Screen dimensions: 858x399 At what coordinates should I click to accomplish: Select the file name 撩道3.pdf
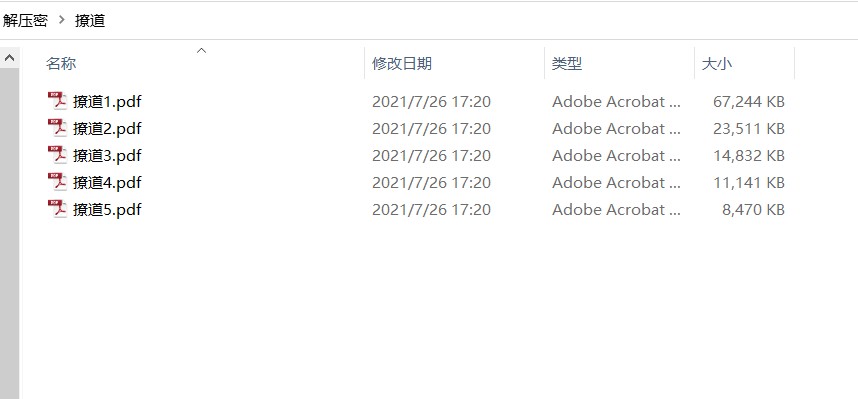pos(107,155)
